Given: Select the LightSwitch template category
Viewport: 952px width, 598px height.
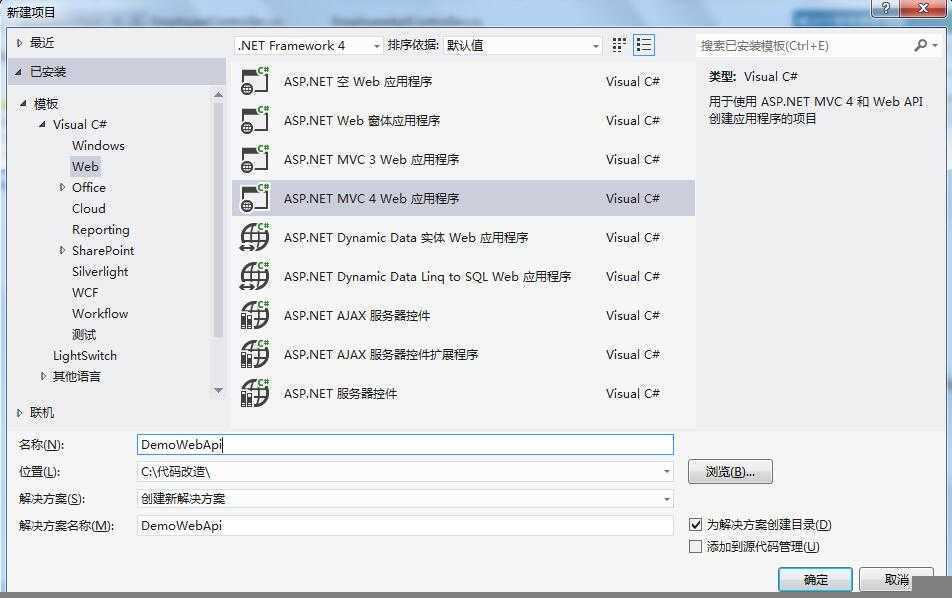Looking at the screenshot, I should tap(85, 356).
